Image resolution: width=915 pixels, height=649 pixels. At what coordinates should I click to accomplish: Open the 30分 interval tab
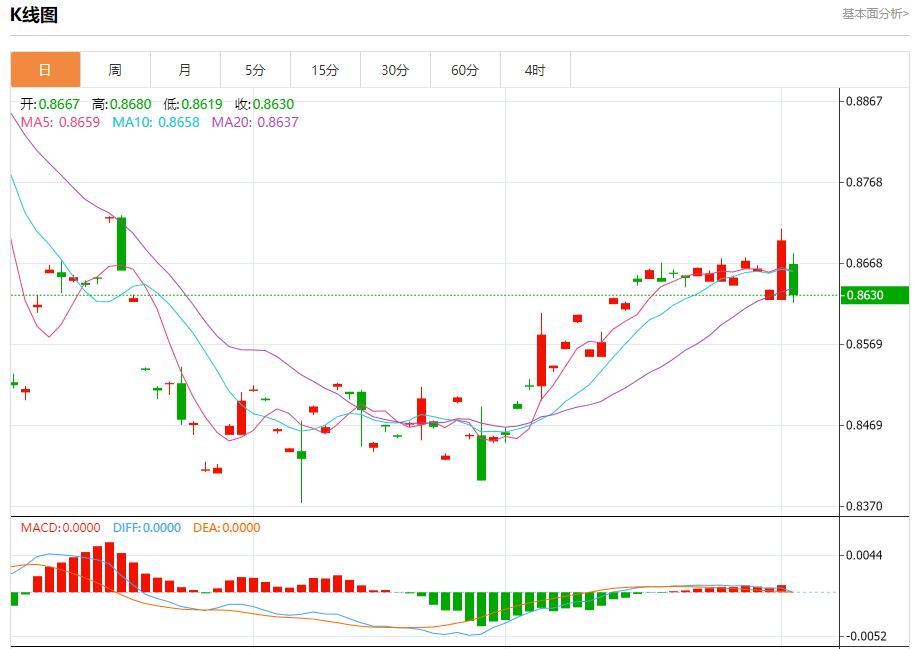click(396, 70)
